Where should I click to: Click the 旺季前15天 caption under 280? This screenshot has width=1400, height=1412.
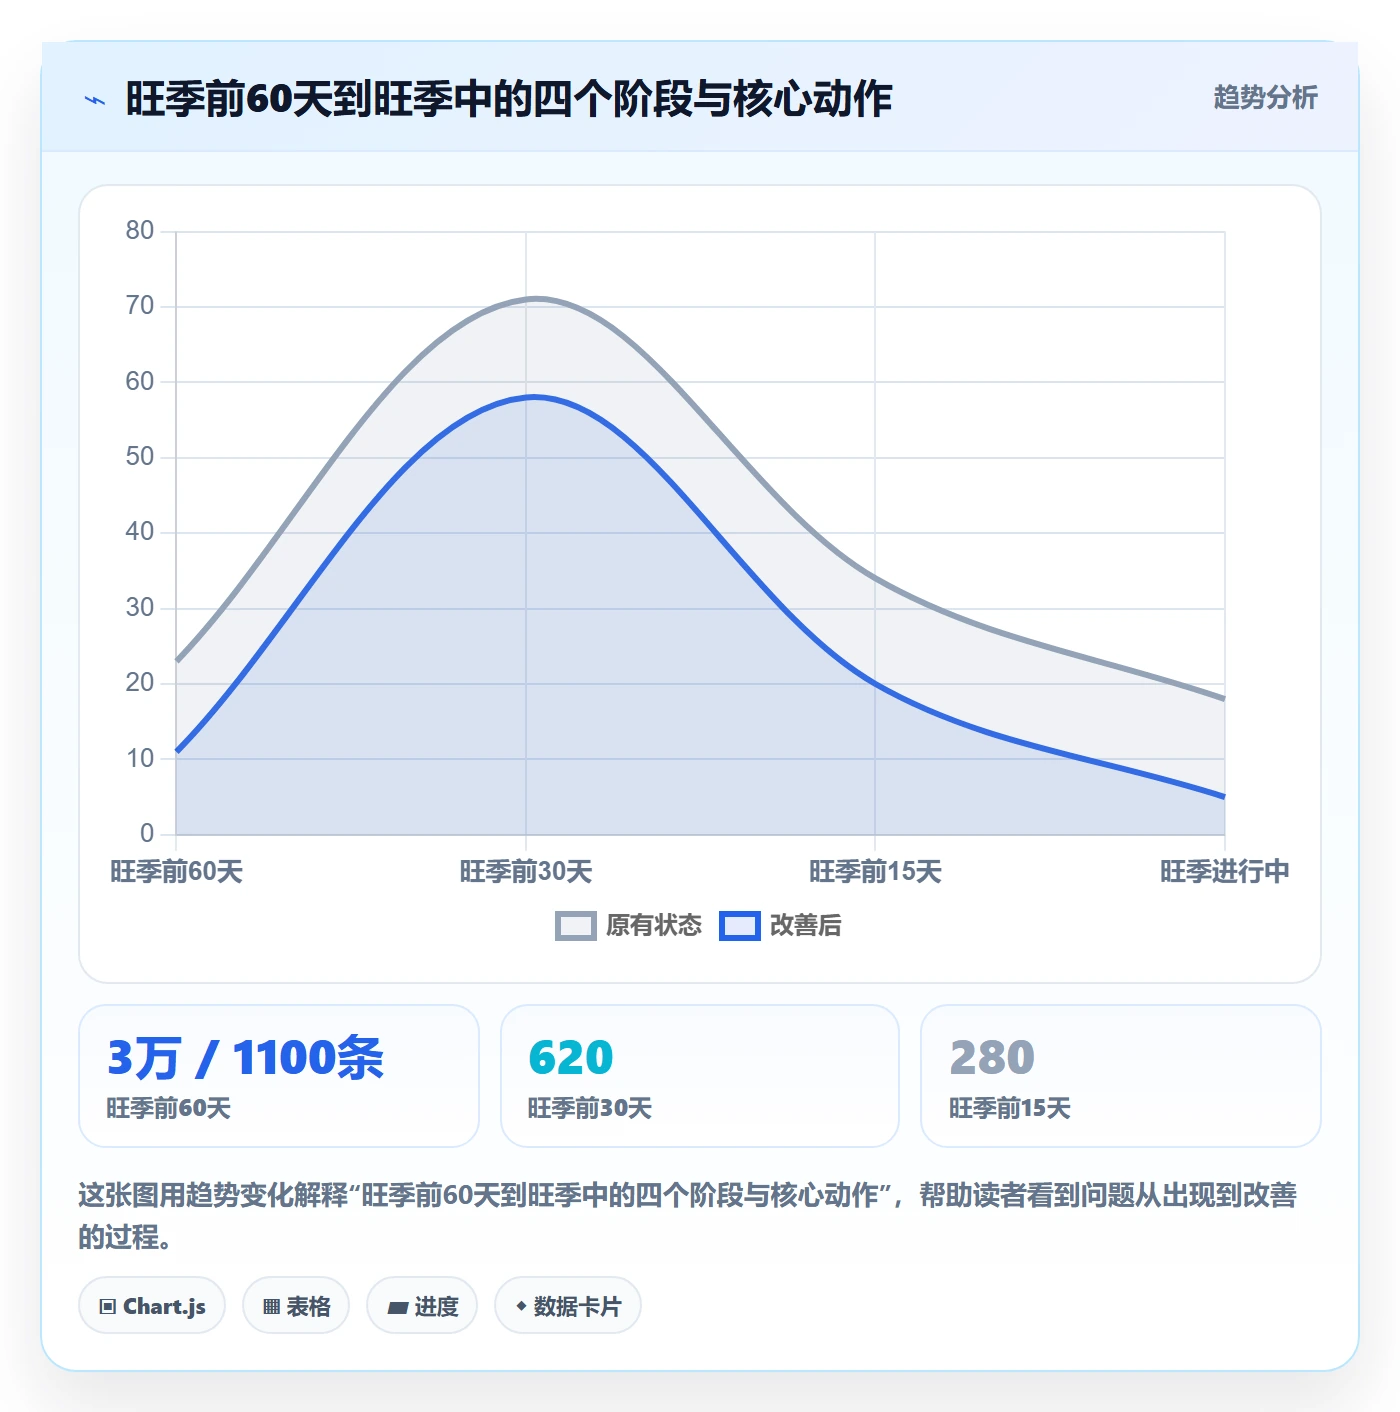(x=1010, y=1108)
